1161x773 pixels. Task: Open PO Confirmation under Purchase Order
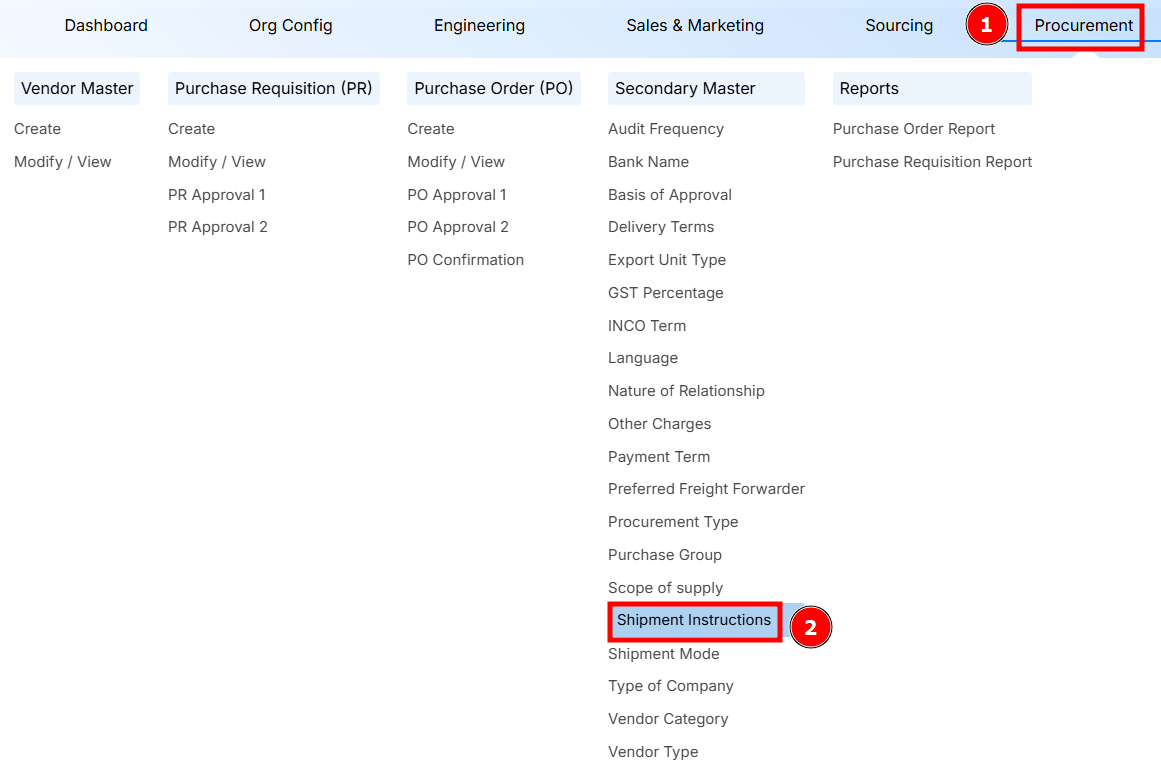(465, 259)
